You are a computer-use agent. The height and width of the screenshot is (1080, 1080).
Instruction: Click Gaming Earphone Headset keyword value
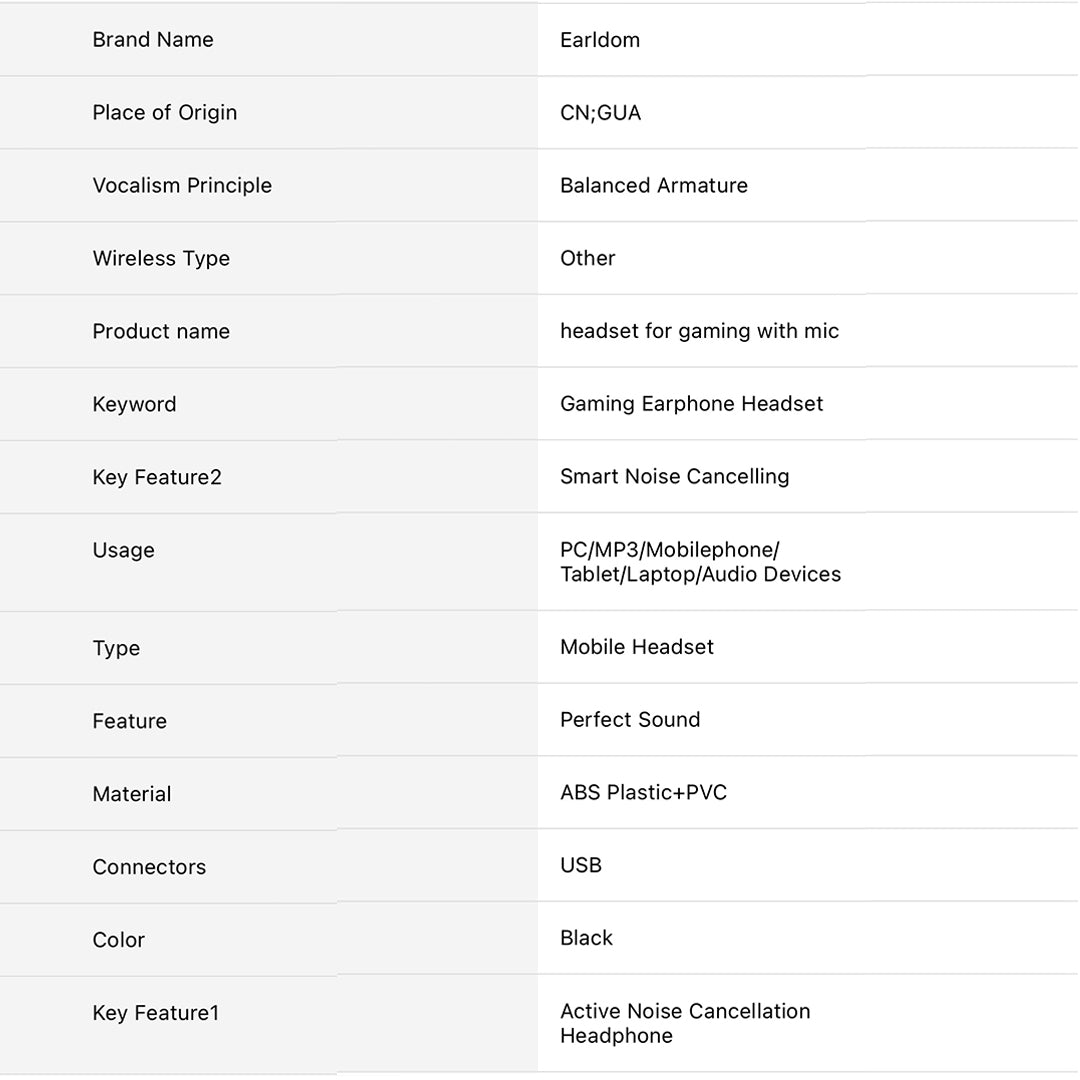[692, 404]
